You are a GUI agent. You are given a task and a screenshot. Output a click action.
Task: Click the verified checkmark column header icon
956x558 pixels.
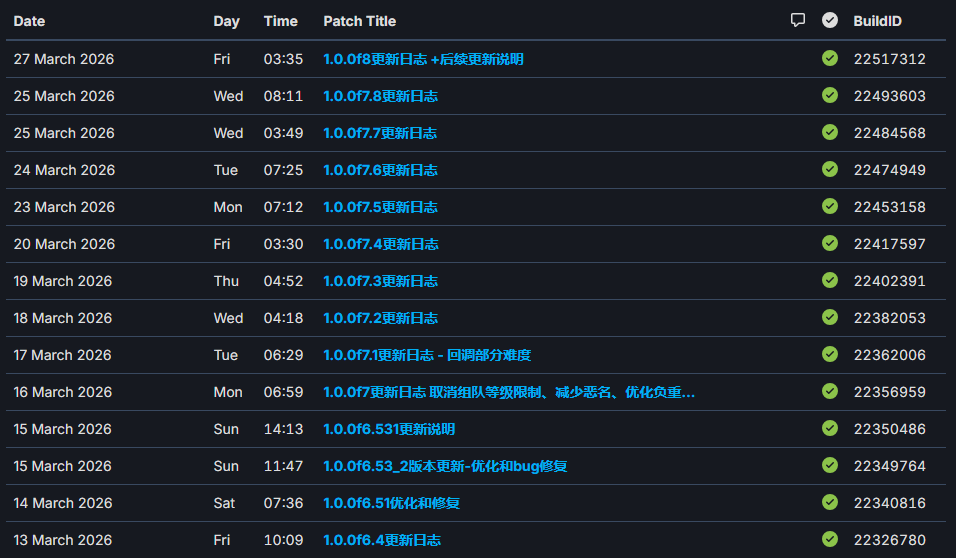point(829,20)
